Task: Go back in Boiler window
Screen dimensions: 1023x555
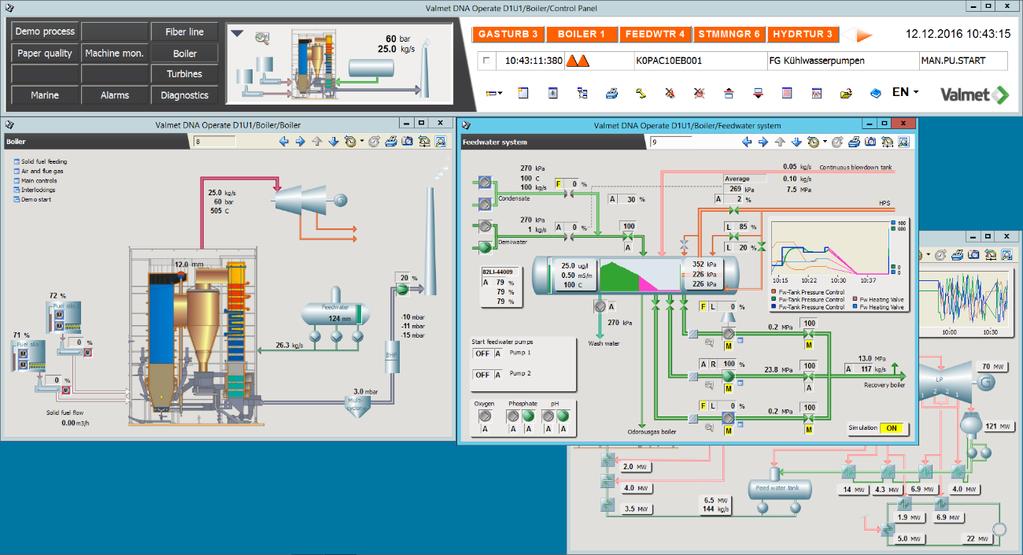Action: (284, 142)
